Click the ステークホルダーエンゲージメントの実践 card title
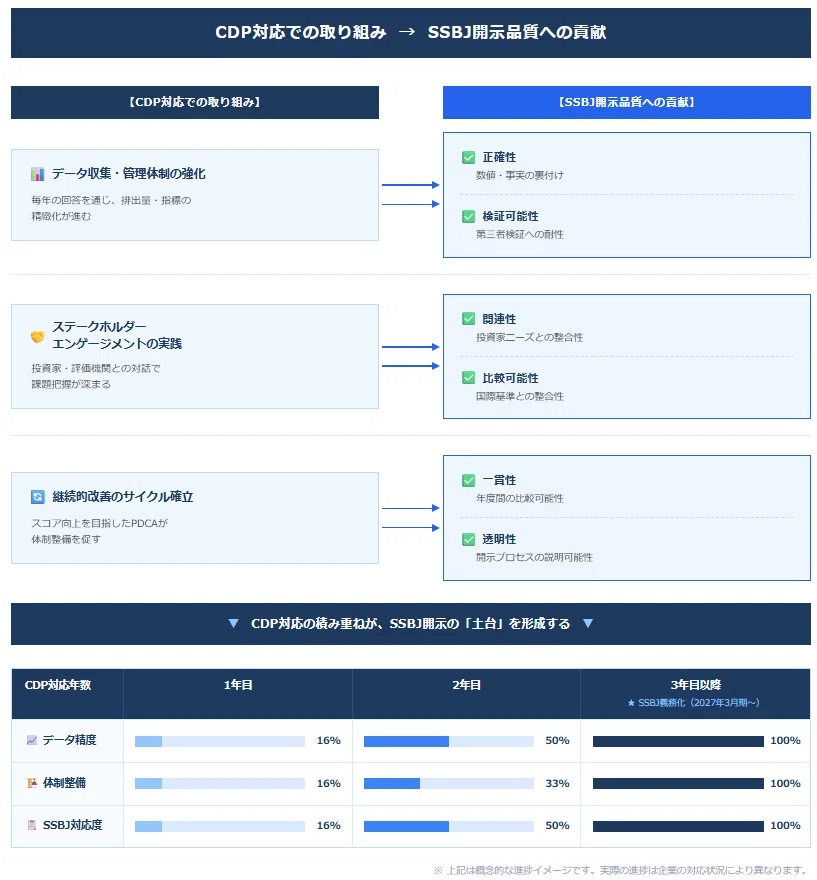Screen dimensions: 817x880 click(117, 335)
